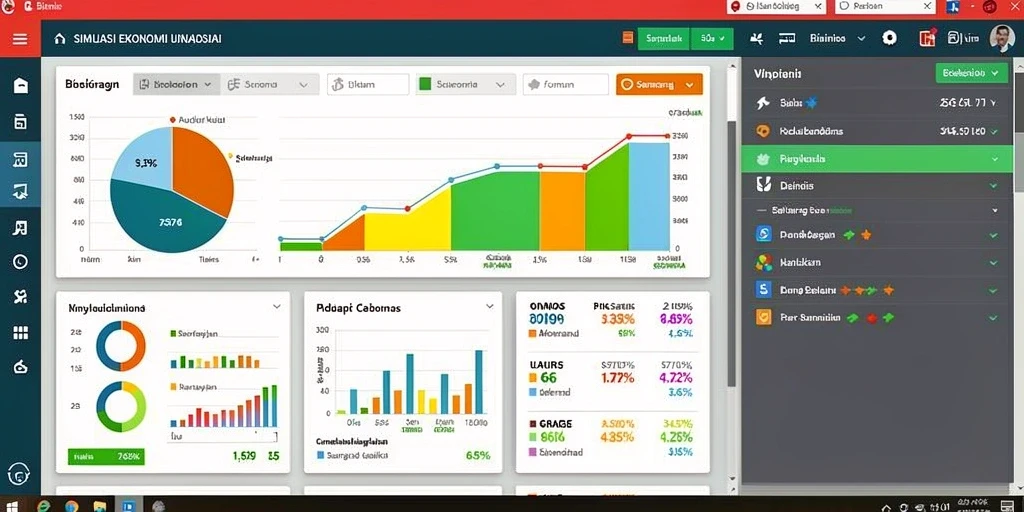Click the green progress bar in the bottom-left card
Viewport: 1024px width, 512px height.
click(106, 456)
